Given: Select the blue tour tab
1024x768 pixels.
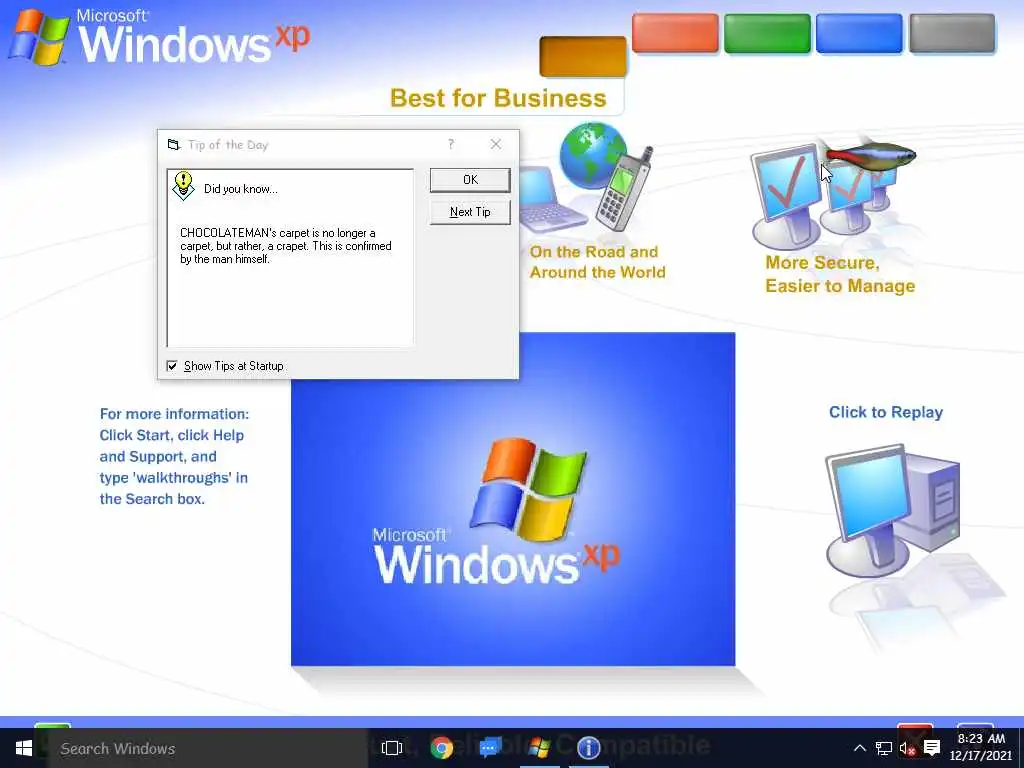Looking at the screenshot, I should pyautogui.click(x=859, y=33).
